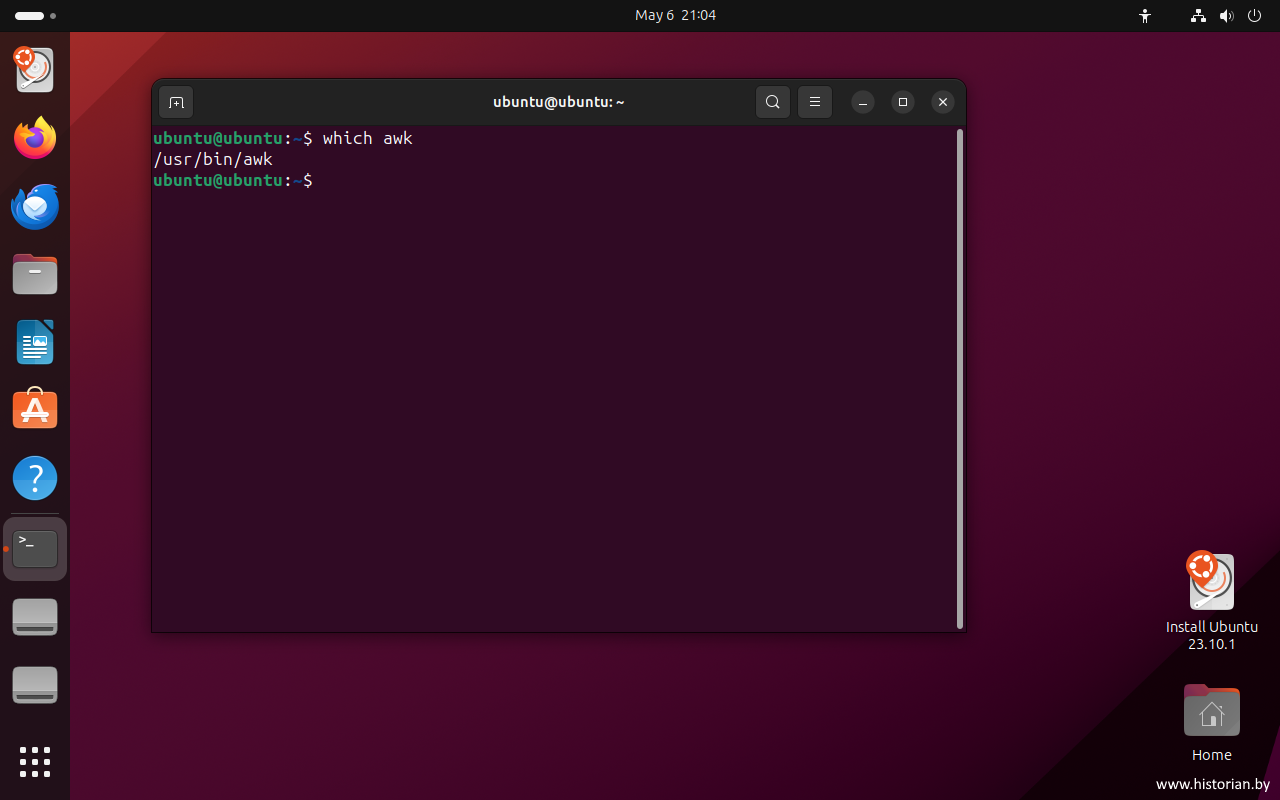Viewport: 1280px width, 800px height.
Task: Open the clock and calendar menu
Action: coord(675,16)
